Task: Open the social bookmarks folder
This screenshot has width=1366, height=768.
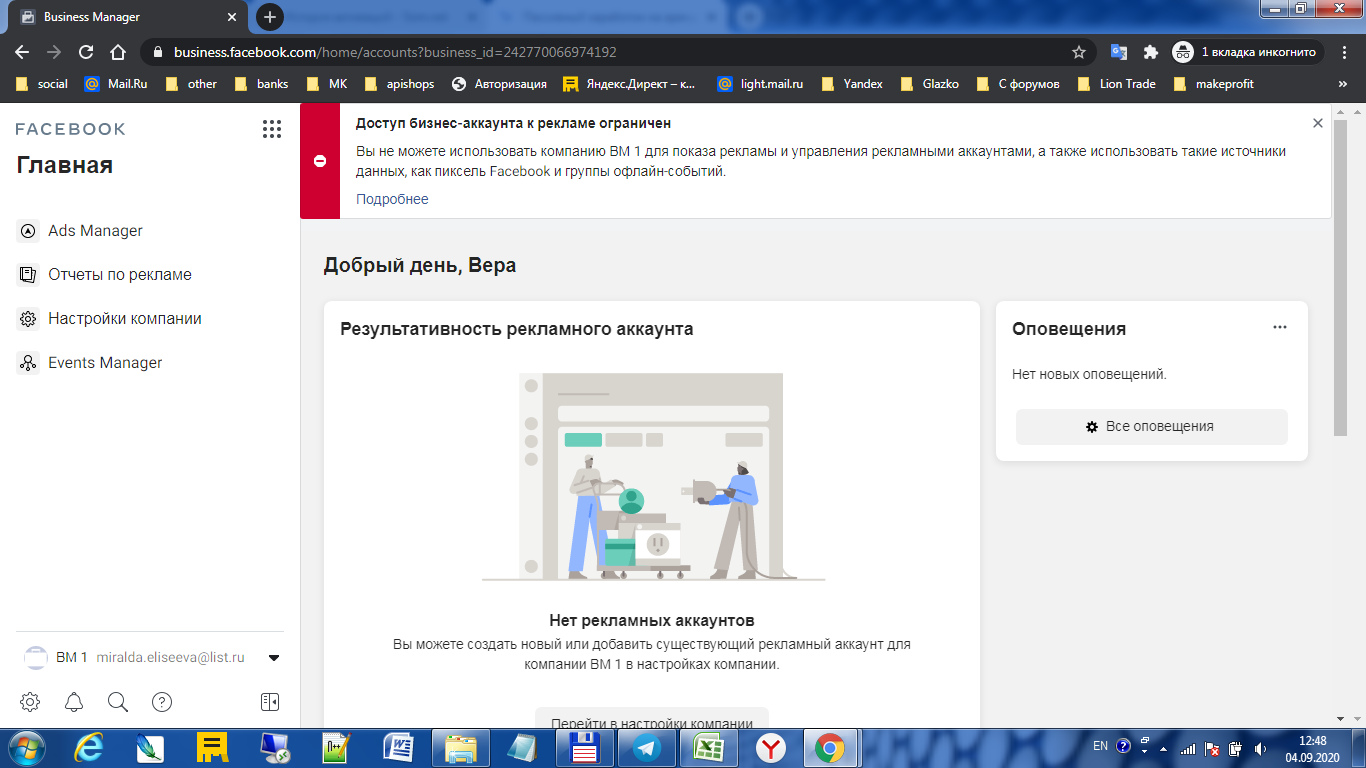Action: (42, 84)
